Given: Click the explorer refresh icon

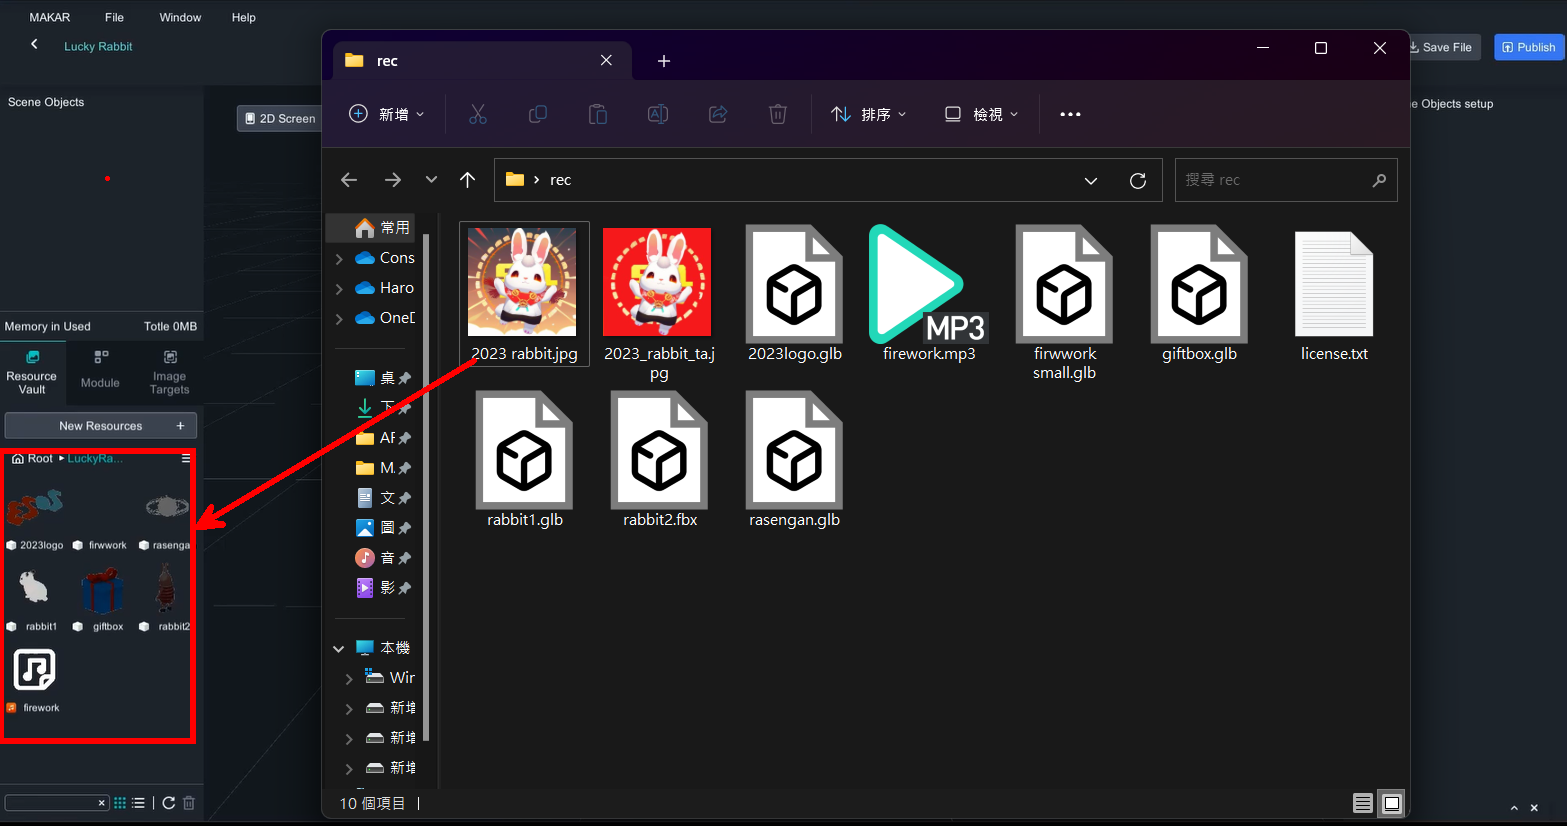Looking at the screenshot, I should 1137,180.
